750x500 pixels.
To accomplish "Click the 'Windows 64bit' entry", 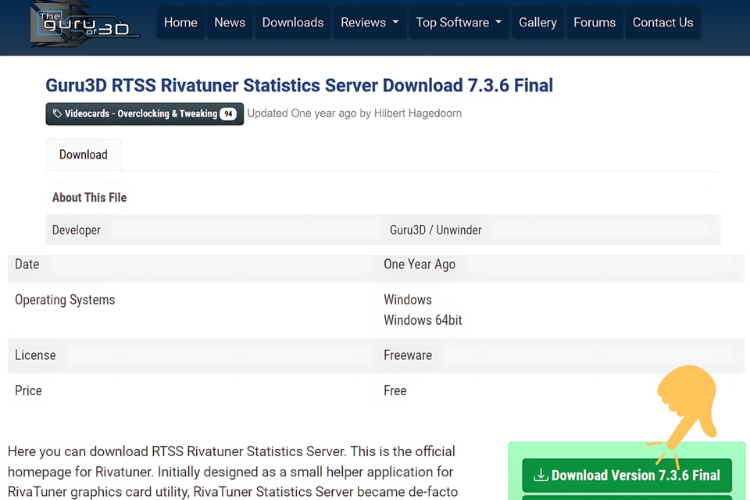I will coord(423,320).
